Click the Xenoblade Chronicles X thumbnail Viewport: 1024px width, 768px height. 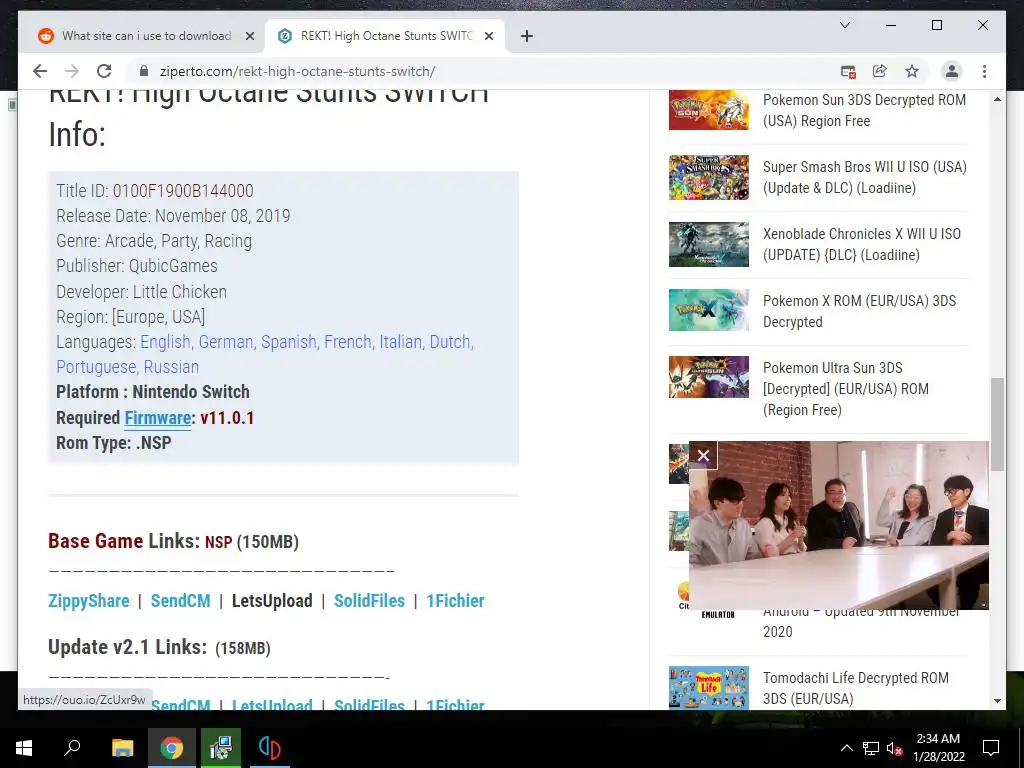click(709, 244)
